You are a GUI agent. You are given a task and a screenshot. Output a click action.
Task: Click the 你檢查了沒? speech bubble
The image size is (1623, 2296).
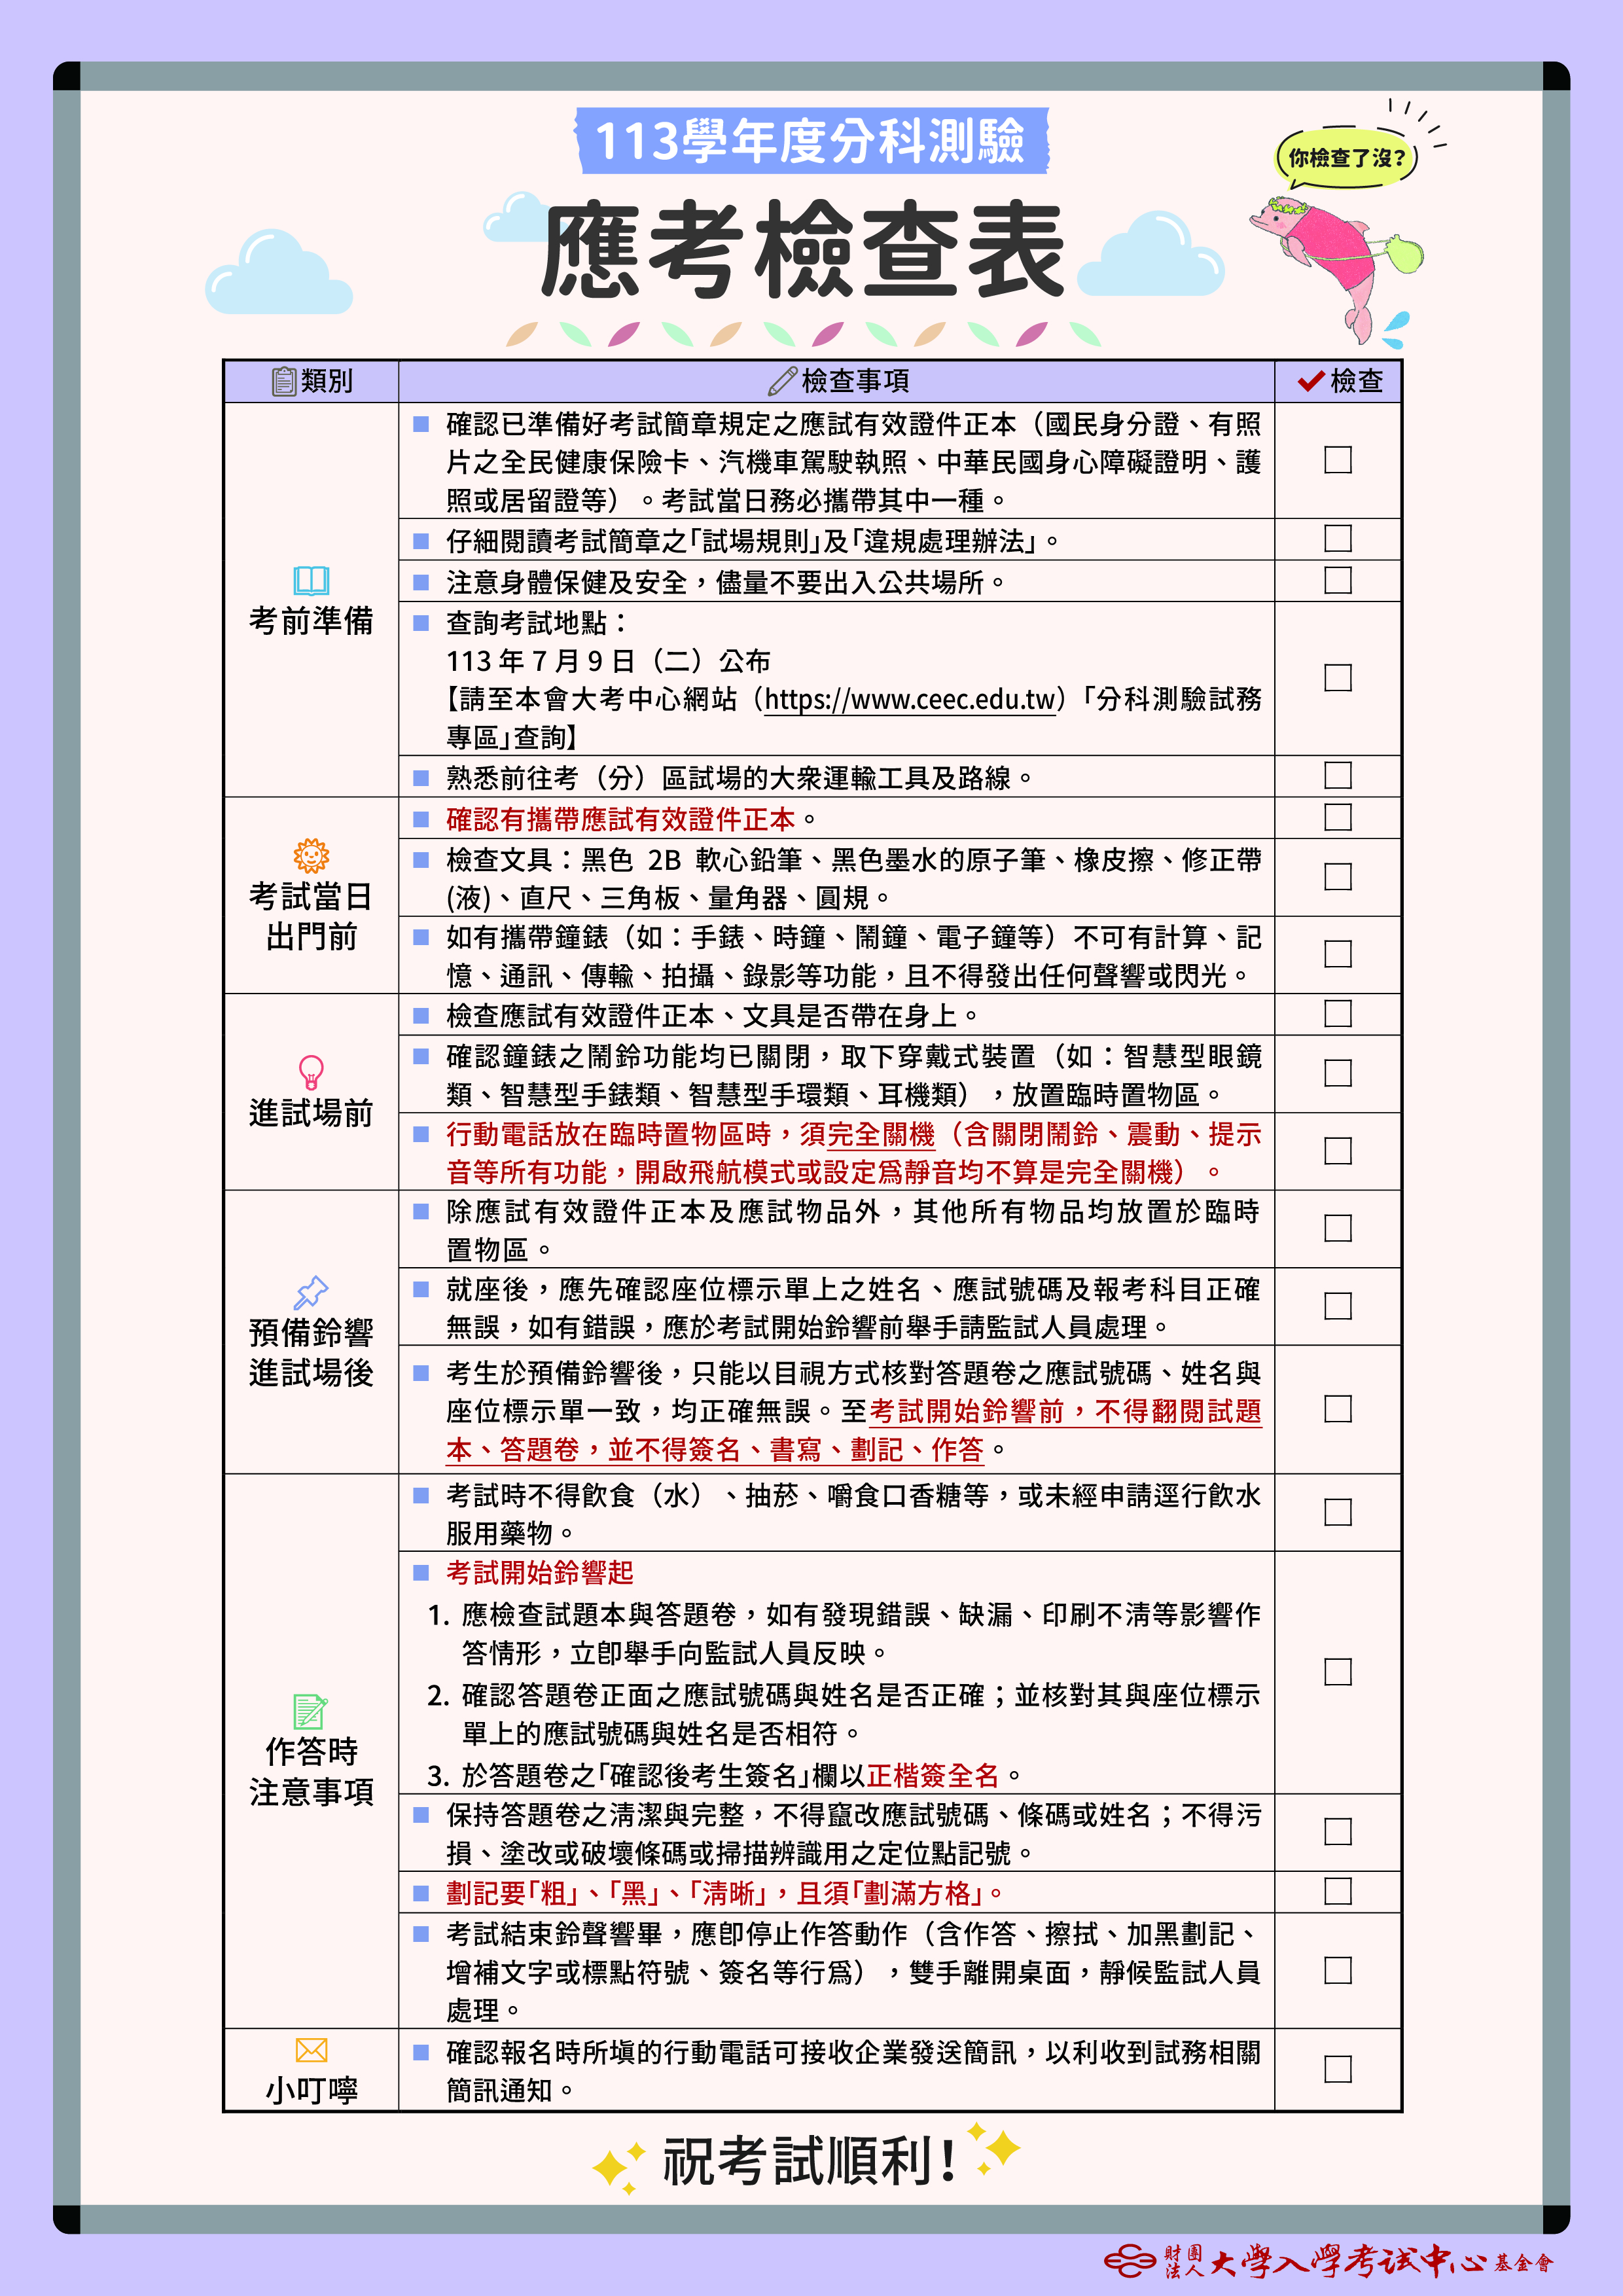coord(1346,158)
